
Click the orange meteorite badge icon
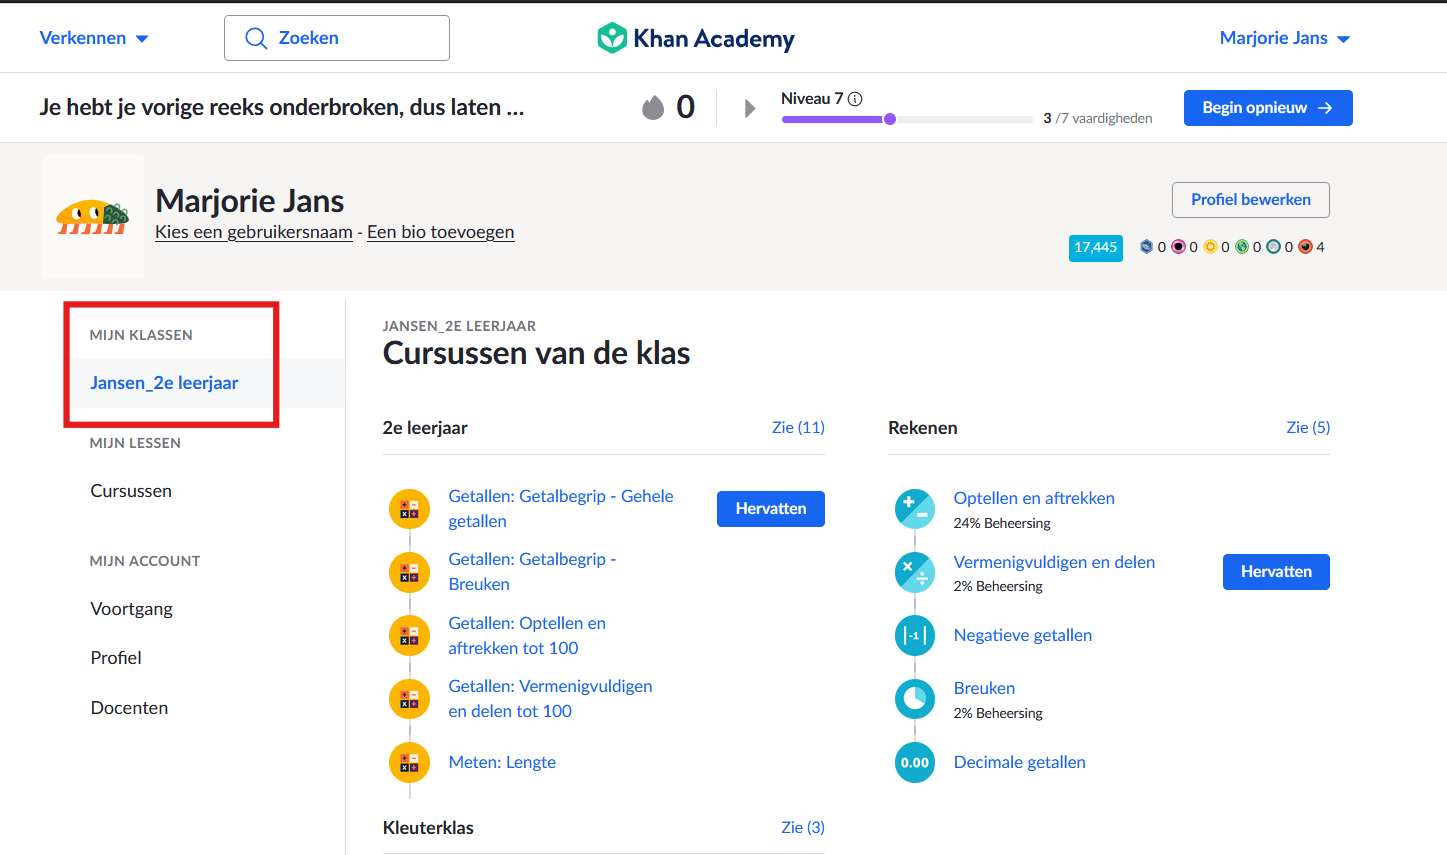[x=1305, y=247]
